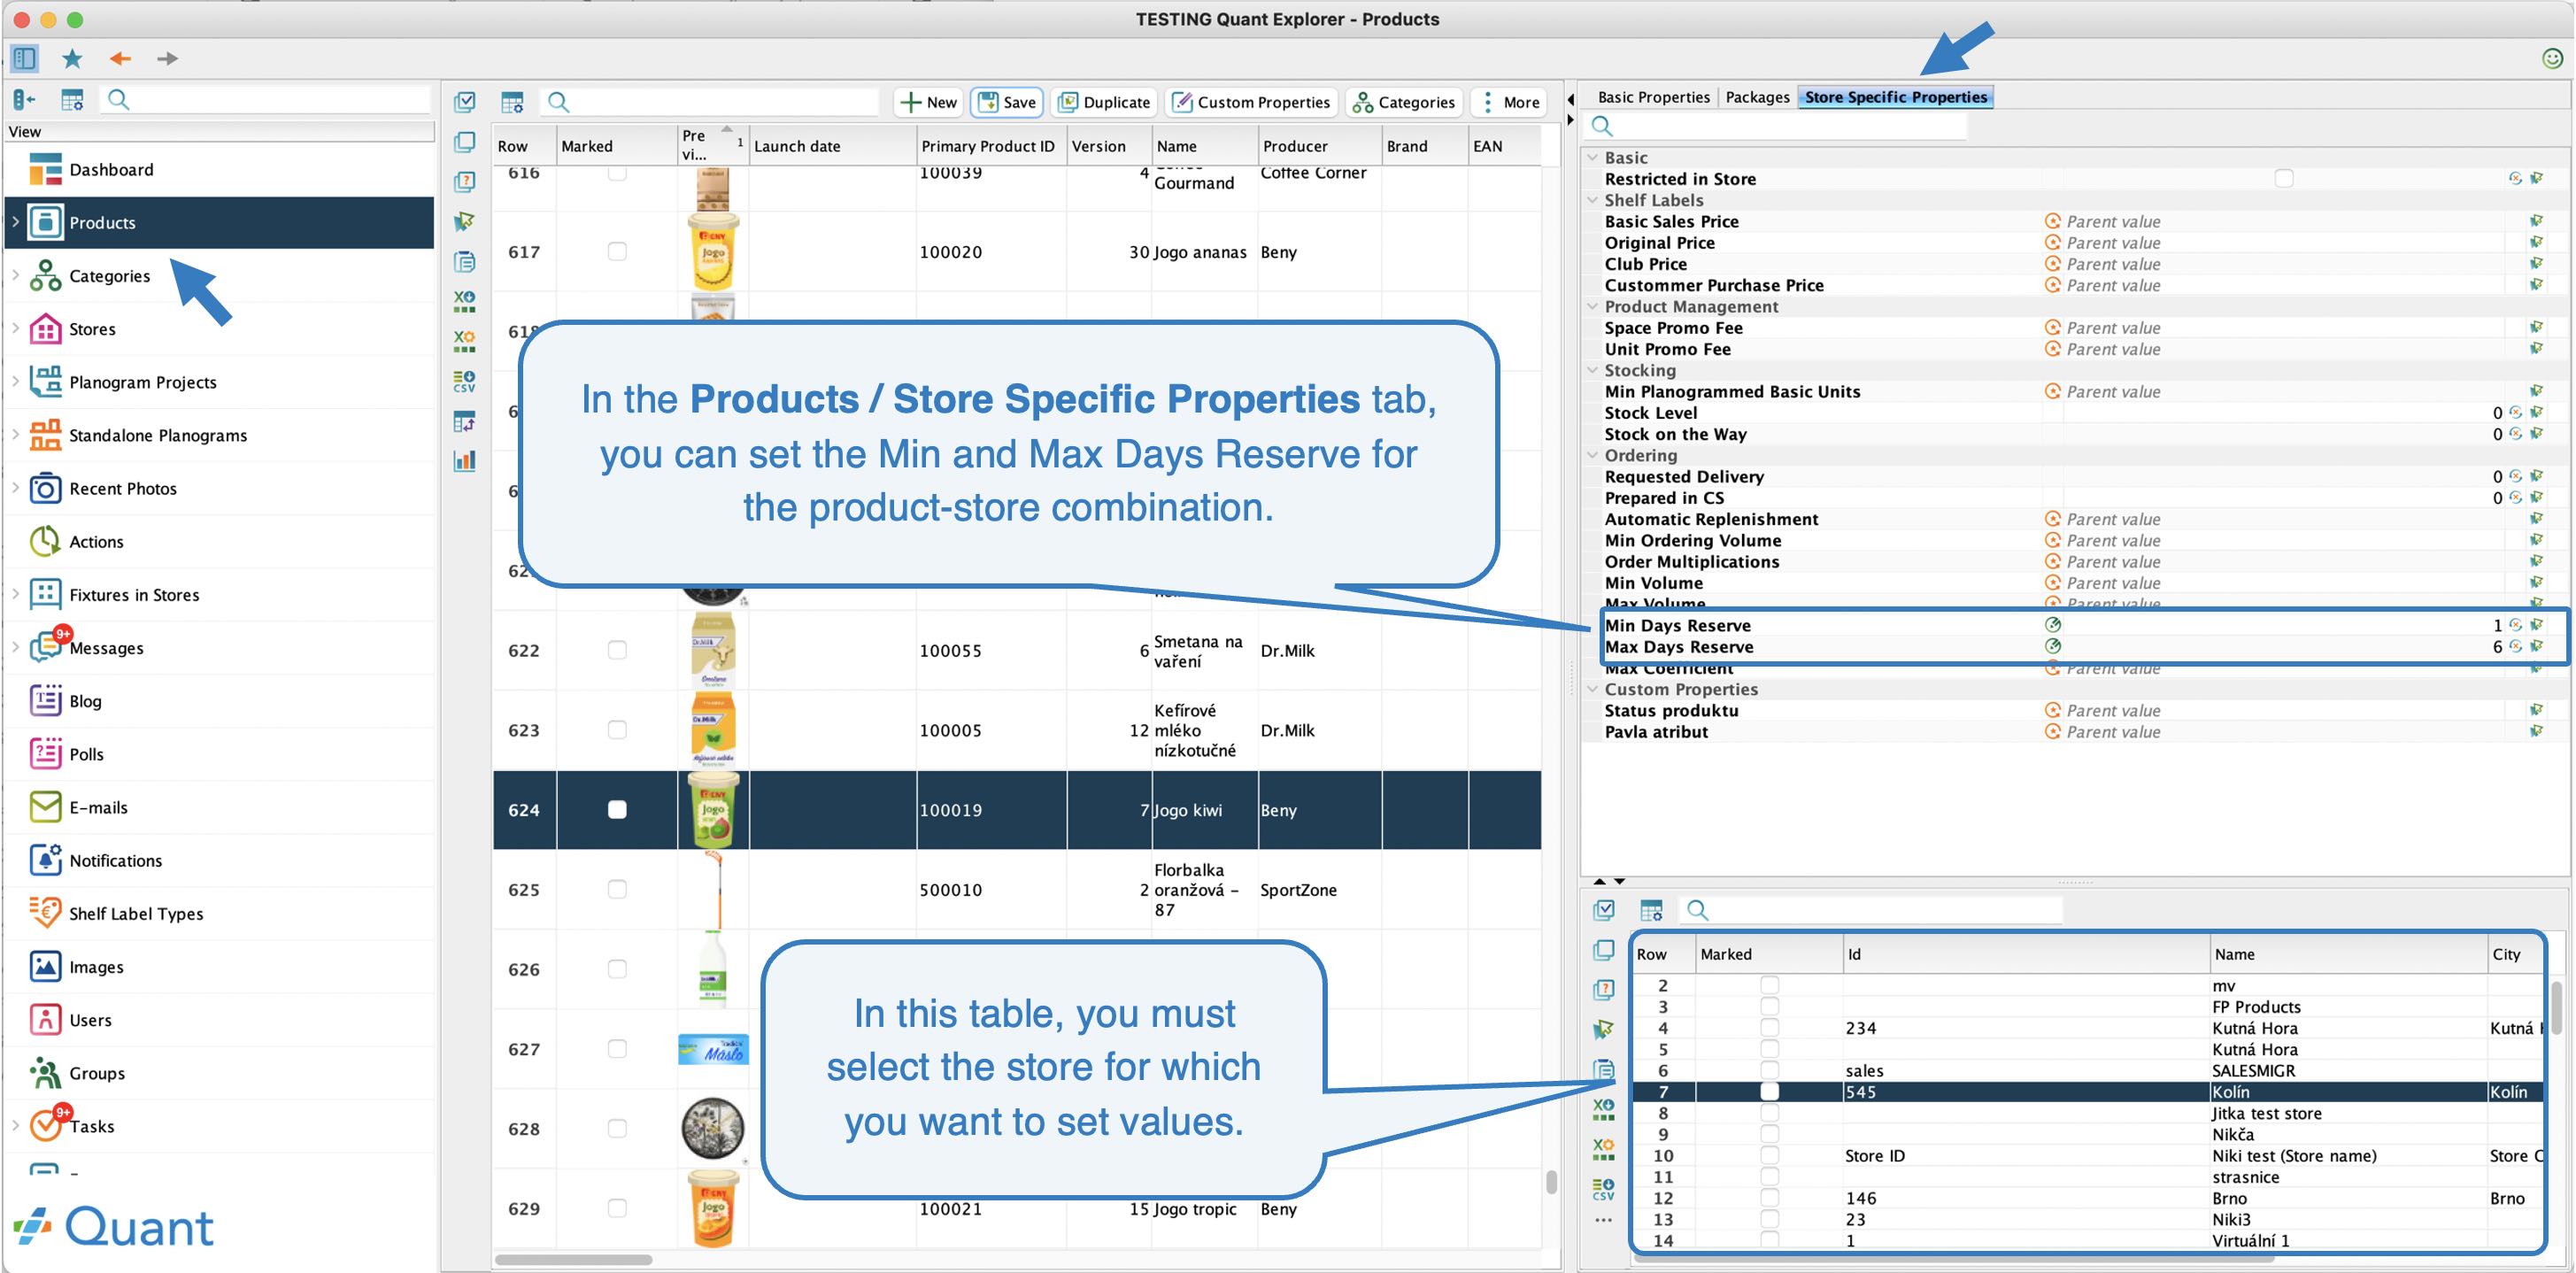Click the Jogo ananas product thumbnail

(x=713, y=251)
